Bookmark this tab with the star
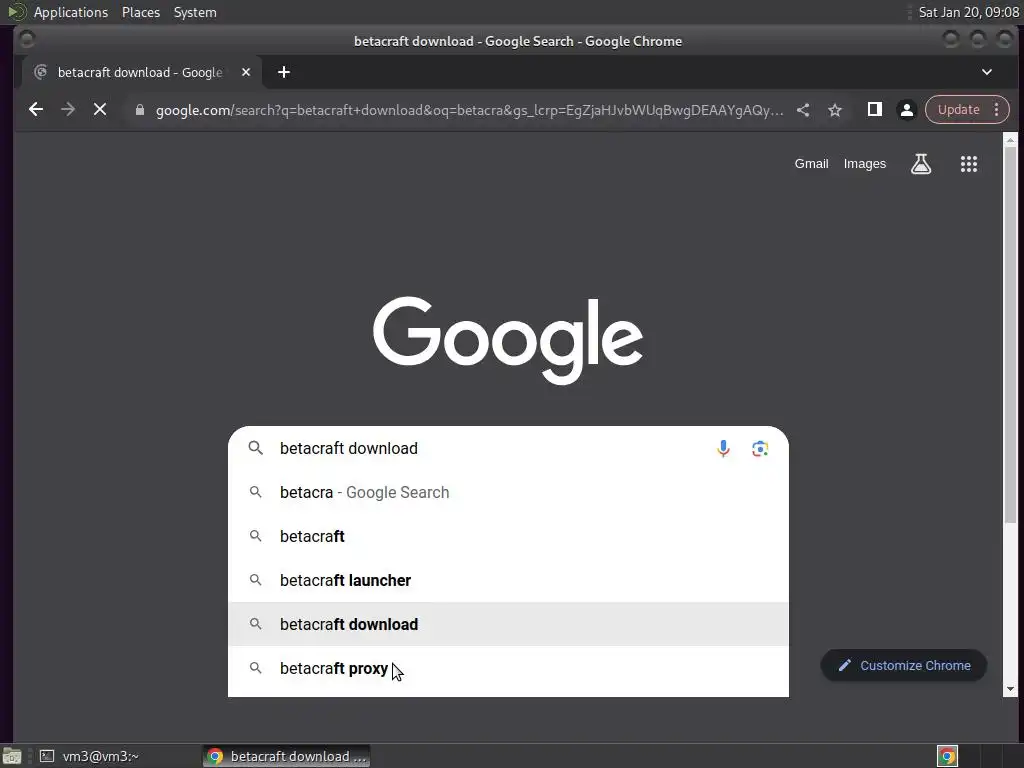 [x=835, y=110]
